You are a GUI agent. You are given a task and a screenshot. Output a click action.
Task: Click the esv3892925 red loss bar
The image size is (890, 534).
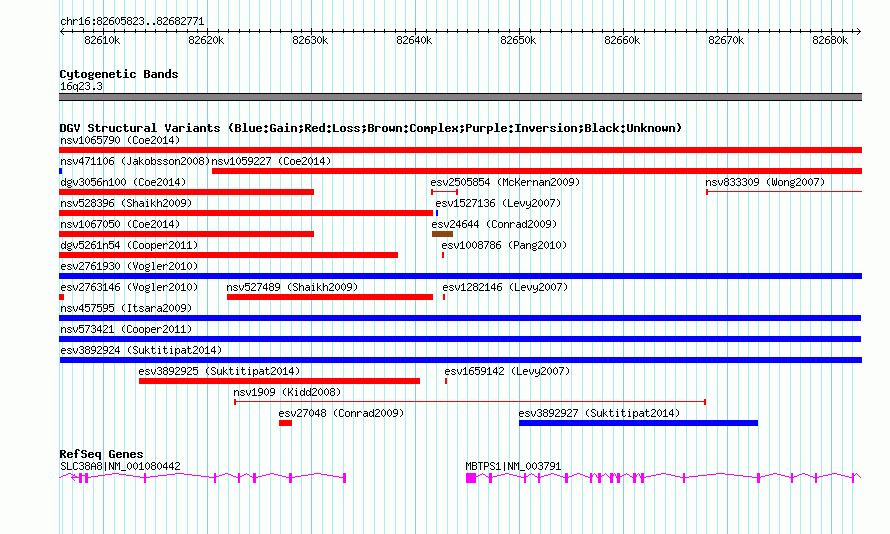(279, 381)
